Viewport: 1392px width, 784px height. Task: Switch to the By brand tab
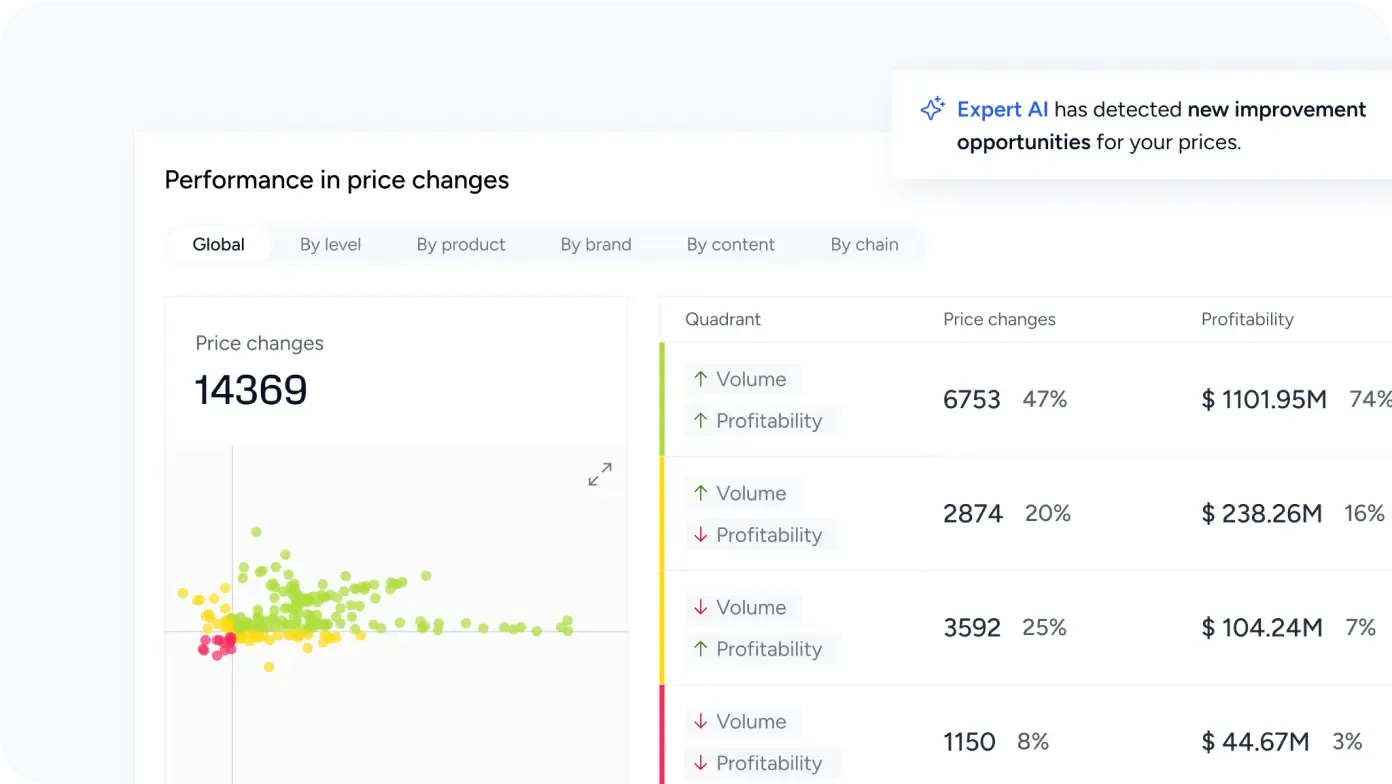[x=596, y=245]
